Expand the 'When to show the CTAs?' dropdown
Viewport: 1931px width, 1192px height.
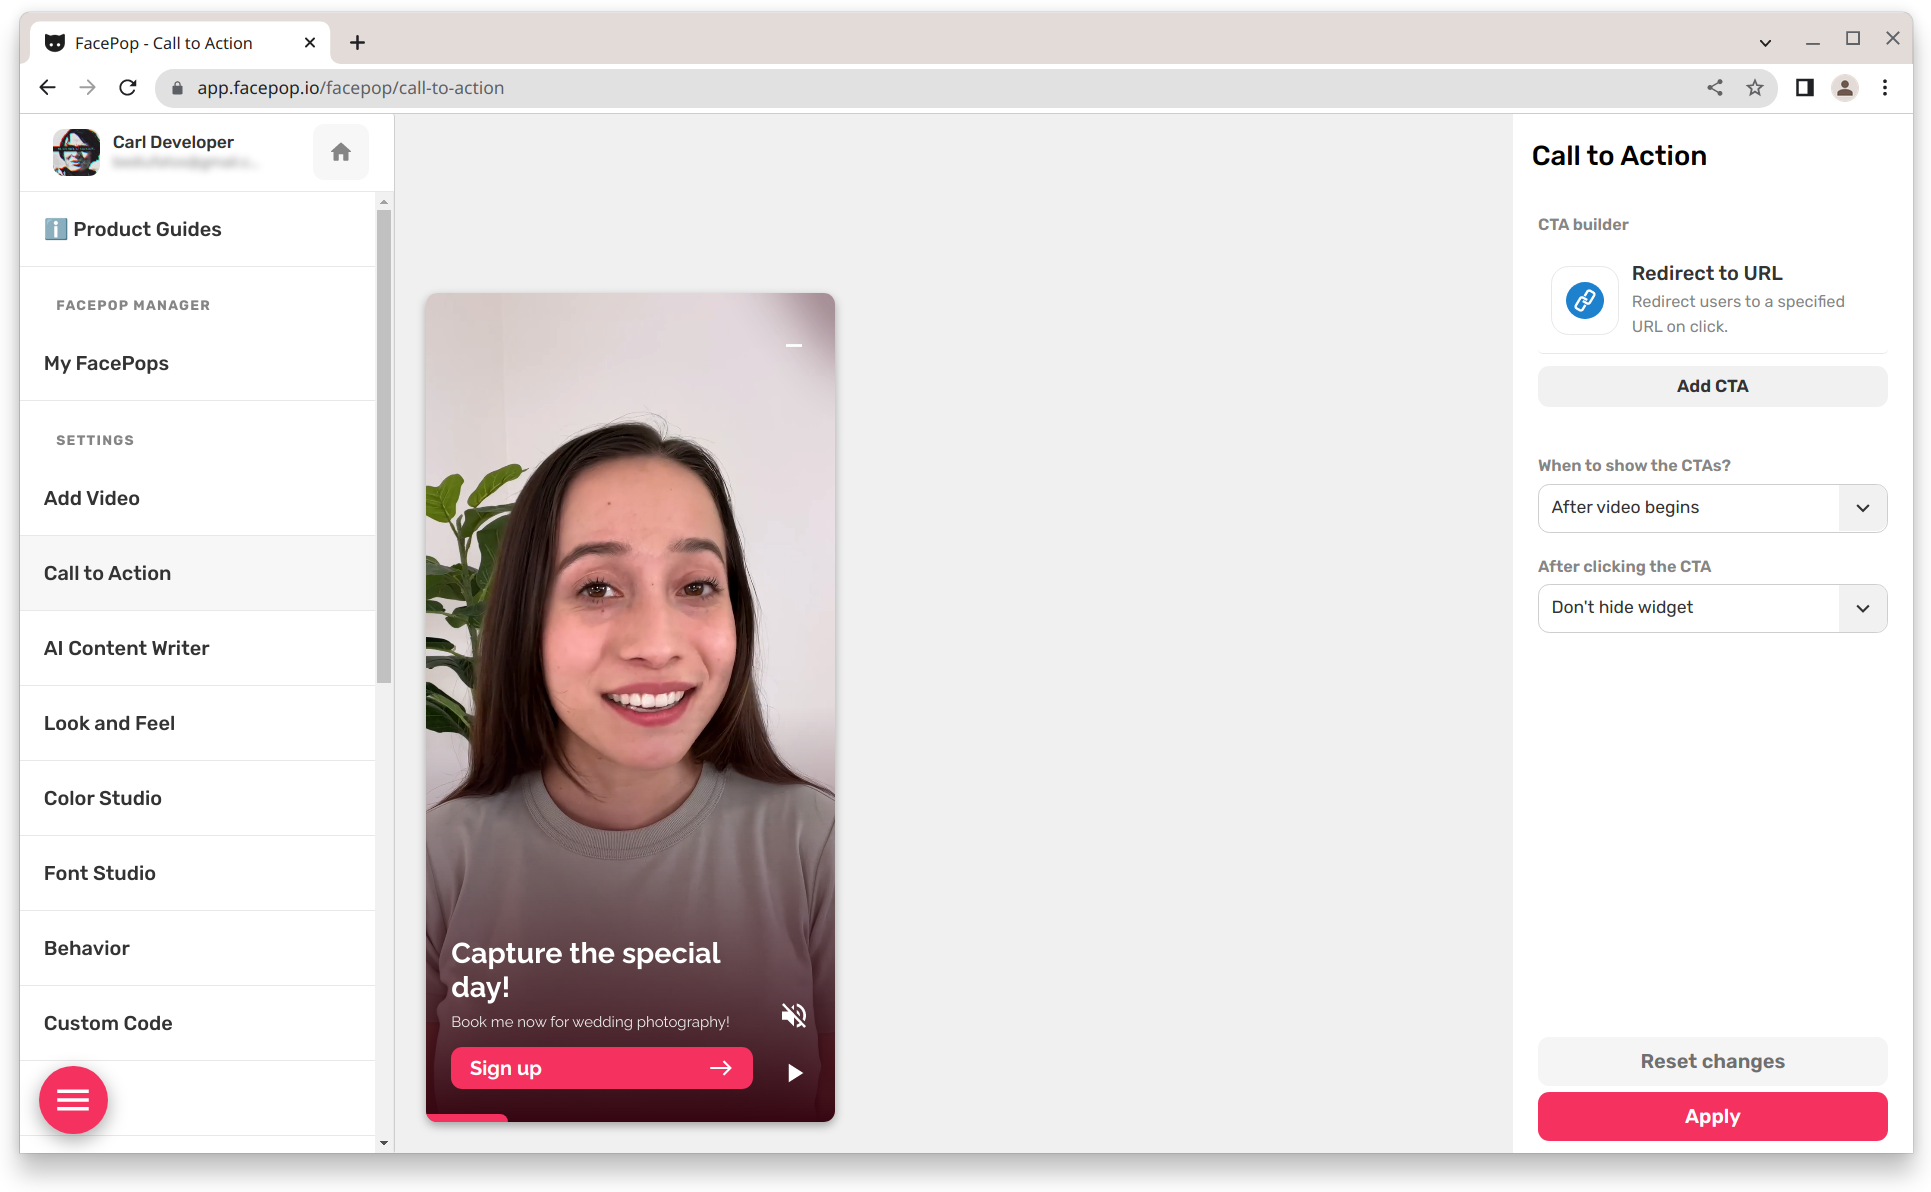[1712, 506]
